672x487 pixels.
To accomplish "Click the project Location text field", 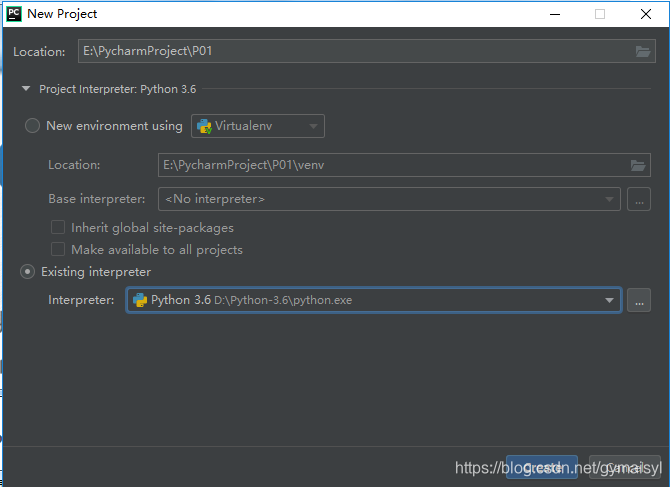I will [366, 51].
